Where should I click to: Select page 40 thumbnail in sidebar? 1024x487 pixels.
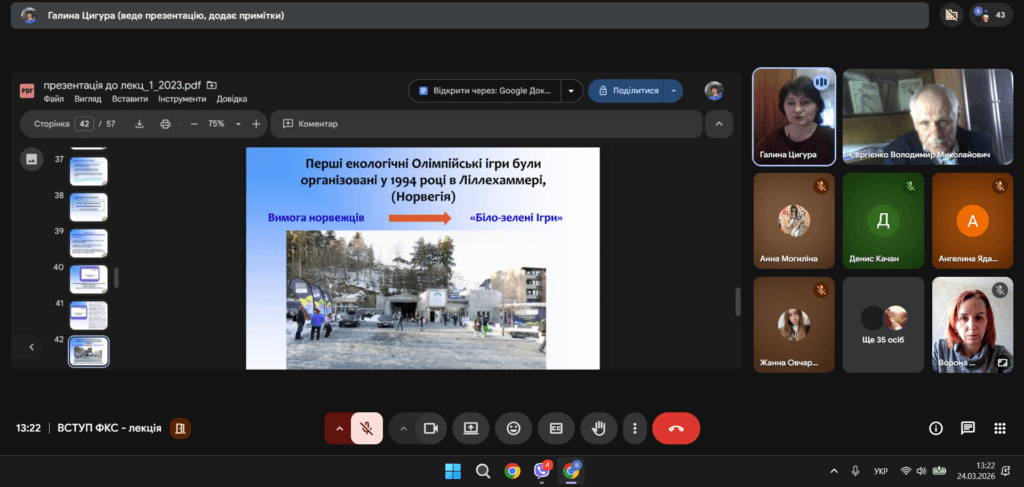(x=88, y=277)
